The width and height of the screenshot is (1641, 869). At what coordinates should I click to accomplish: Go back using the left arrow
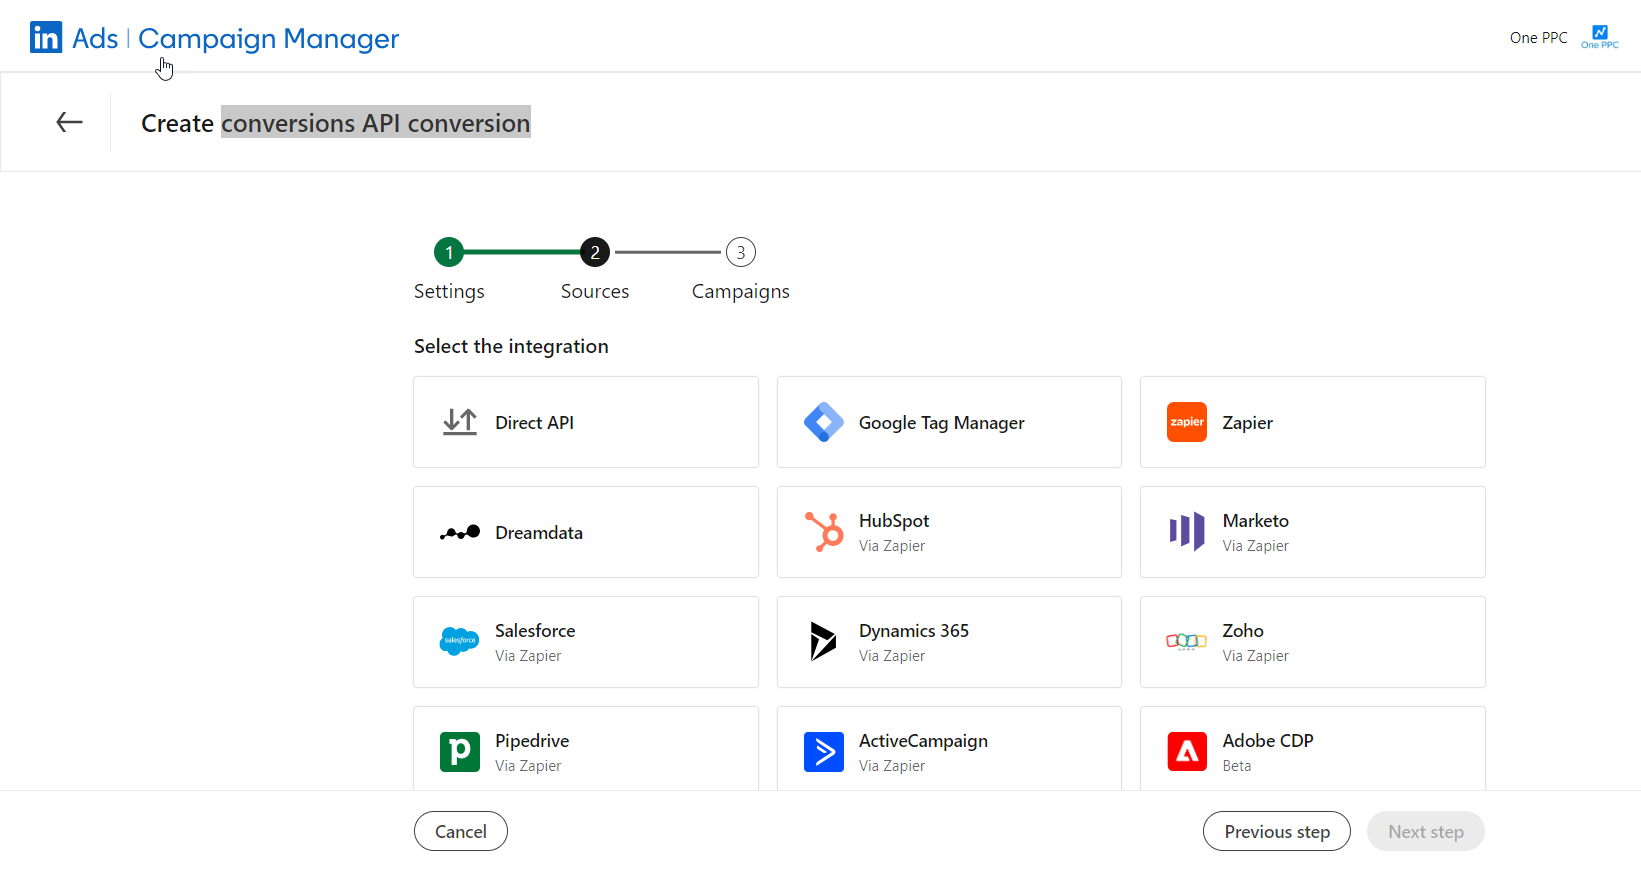tap(69, 122)
